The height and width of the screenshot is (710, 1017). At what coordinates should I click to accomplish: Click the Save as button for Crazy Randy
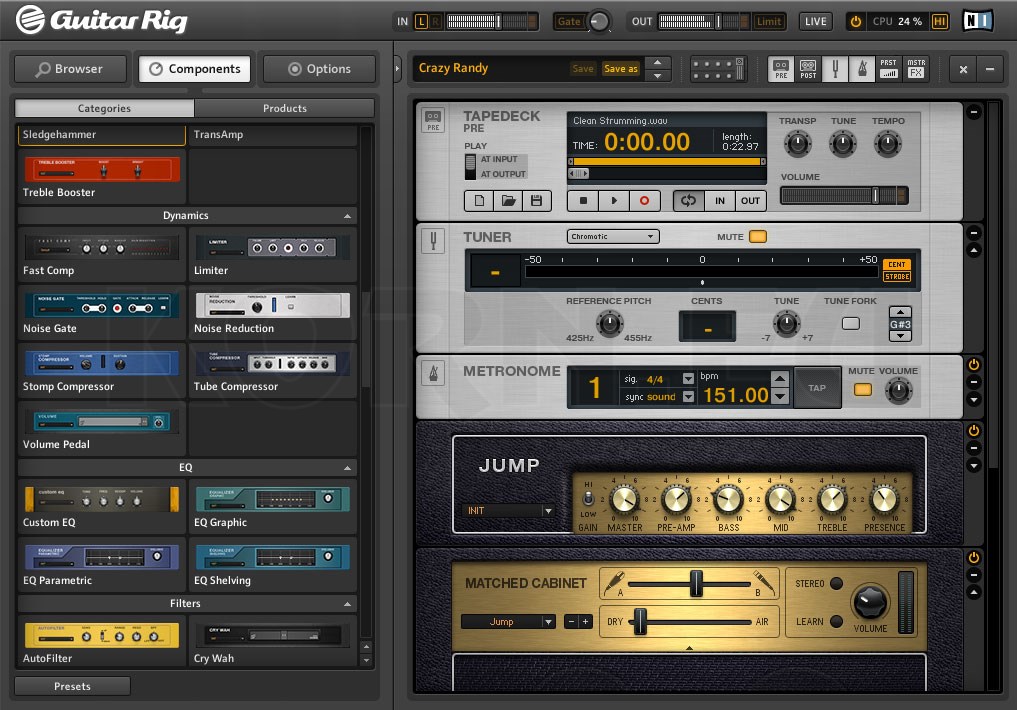tap(623, 68)
